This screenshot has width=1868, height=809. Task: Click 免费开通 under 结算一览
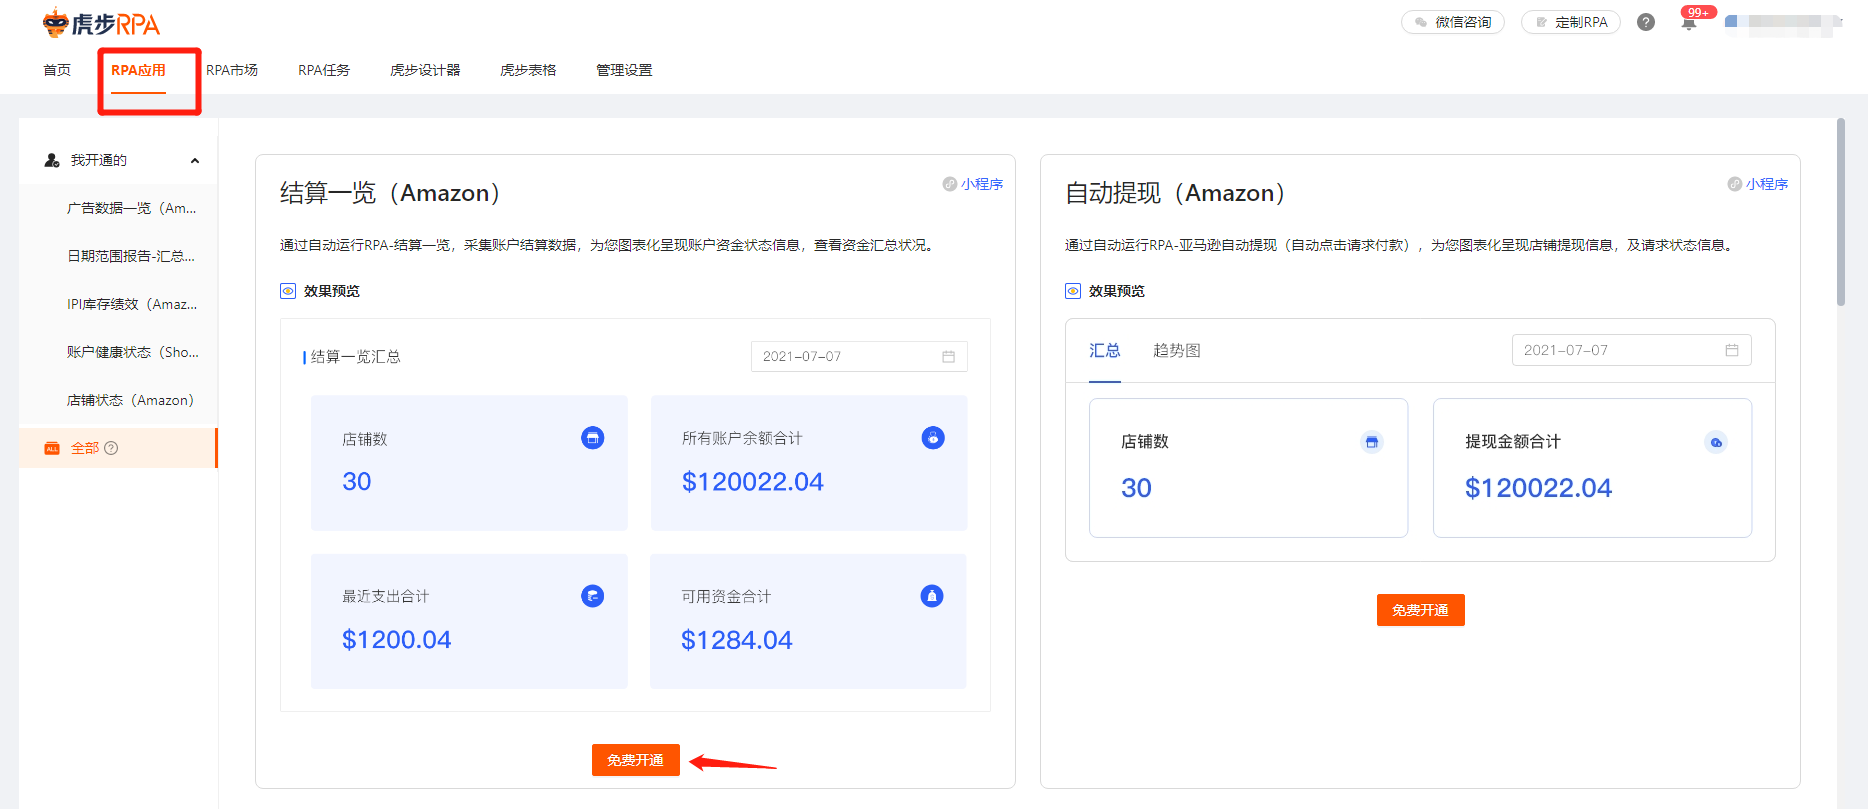[x=636, y=760]
